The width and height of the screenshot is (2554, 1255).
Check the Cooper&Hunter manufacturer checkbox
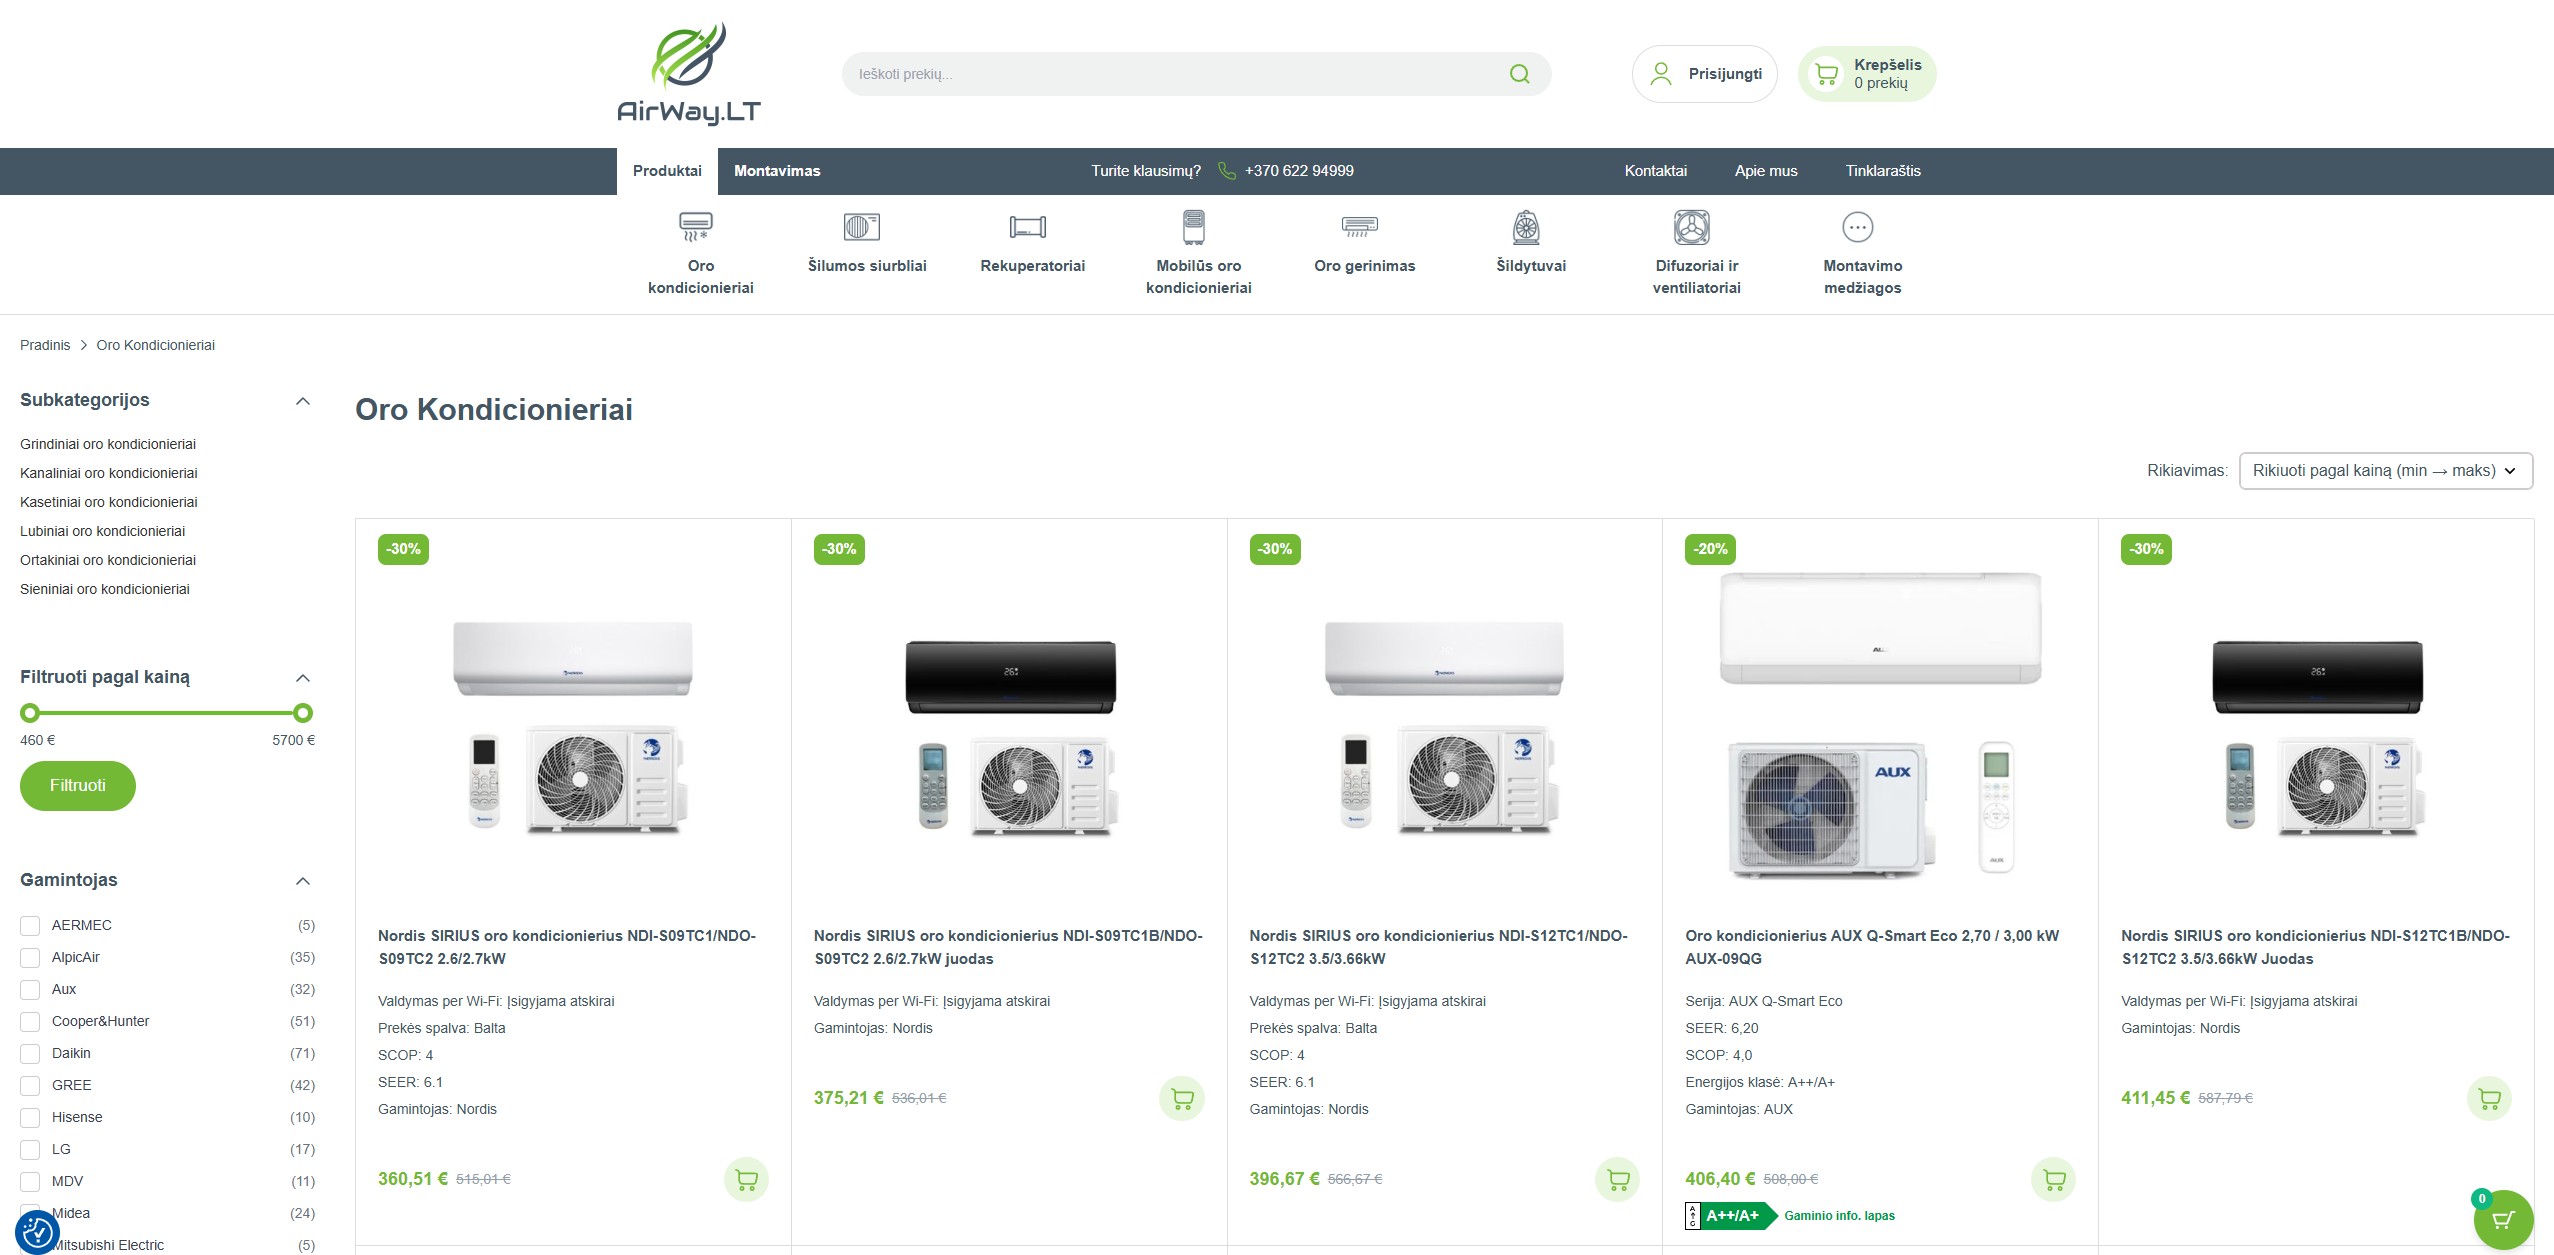(30, 1022)
